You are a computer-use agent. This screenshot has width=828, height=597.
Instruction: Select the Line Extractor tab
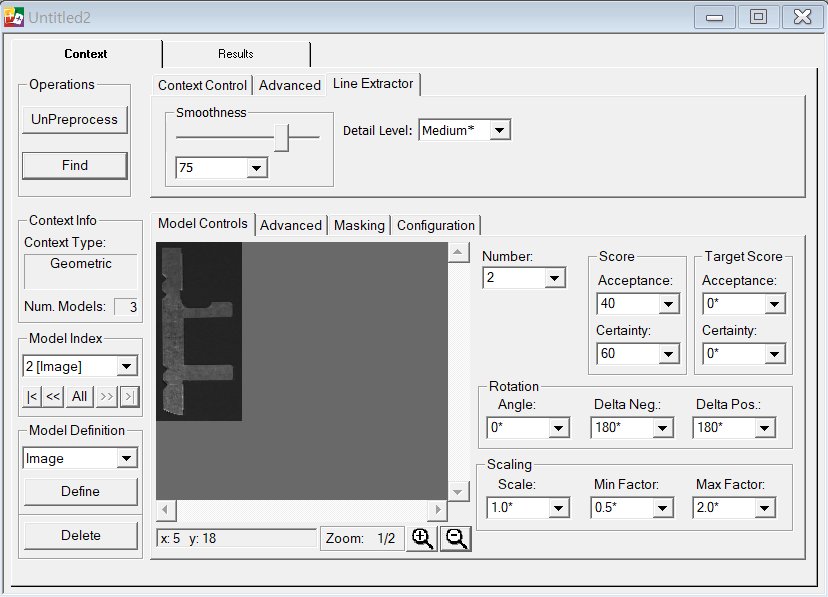[373, 84]
